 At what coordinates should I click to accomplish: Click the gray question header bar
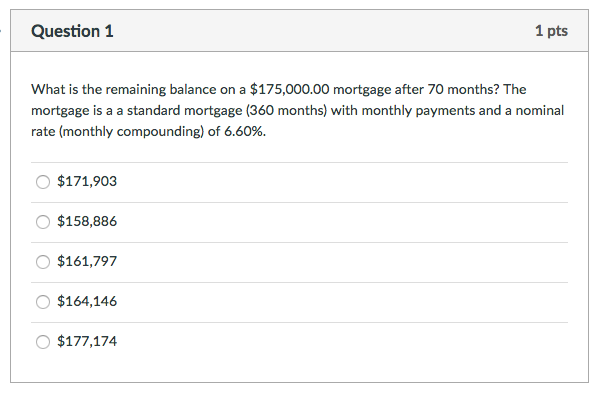(299, 31)
